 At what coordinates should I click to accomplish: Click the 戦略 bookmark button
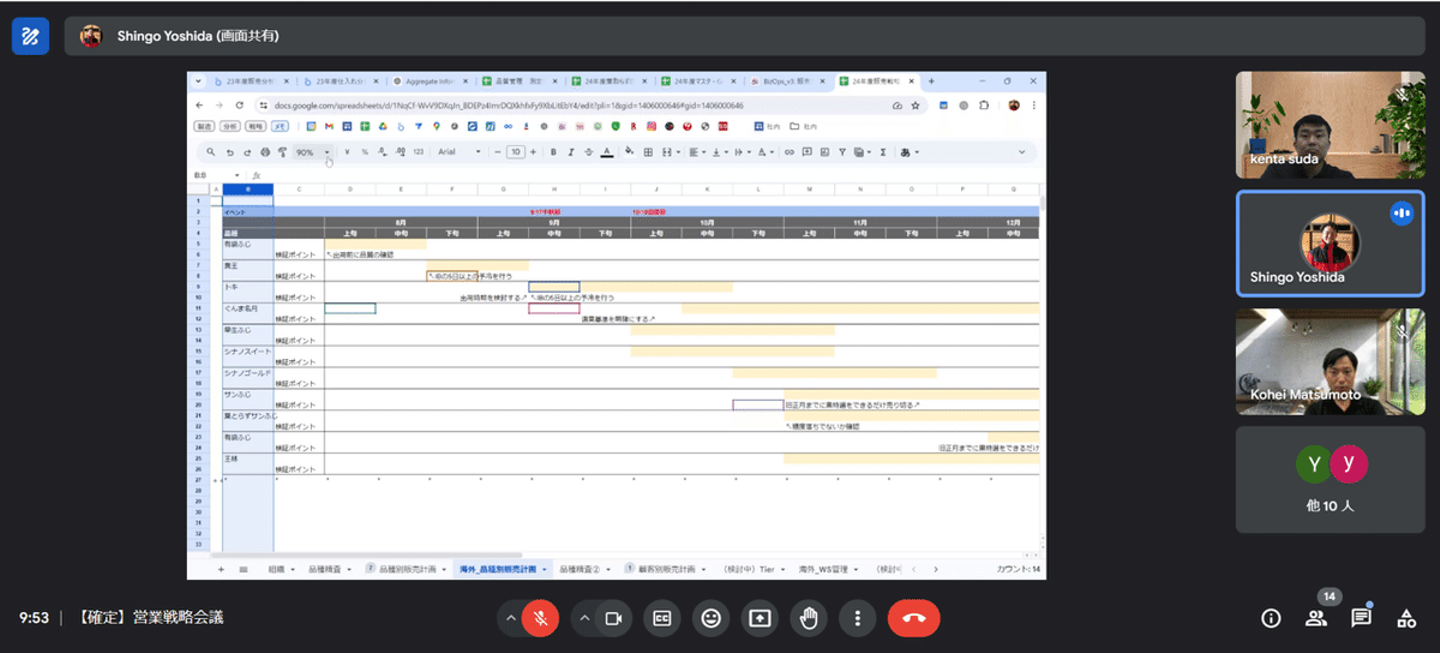tap(255, 127)
